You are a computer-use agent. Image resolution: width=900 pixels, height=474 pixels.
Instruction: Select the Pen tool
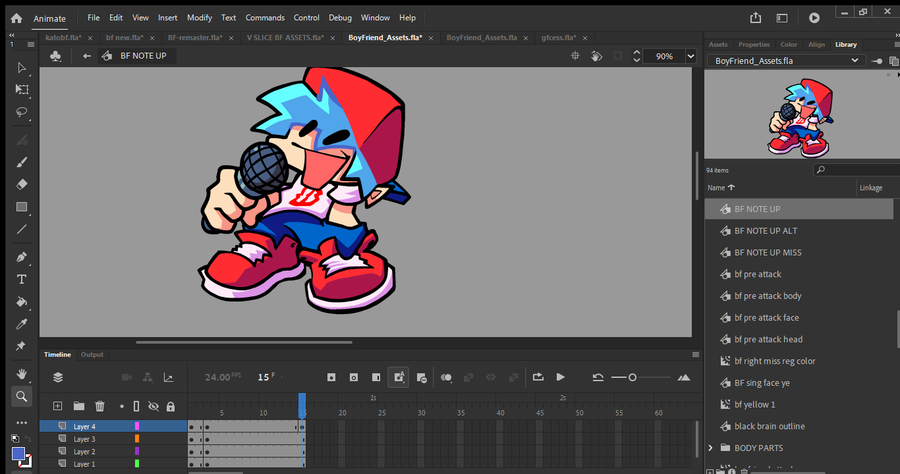click(21, 257)
